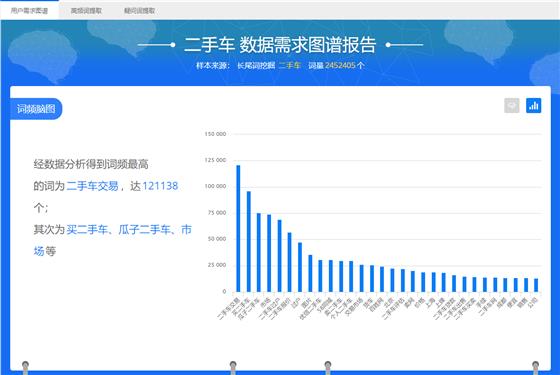
Task: Click 二手车交易 x-axis label under chart
Action: coord(229,308)
